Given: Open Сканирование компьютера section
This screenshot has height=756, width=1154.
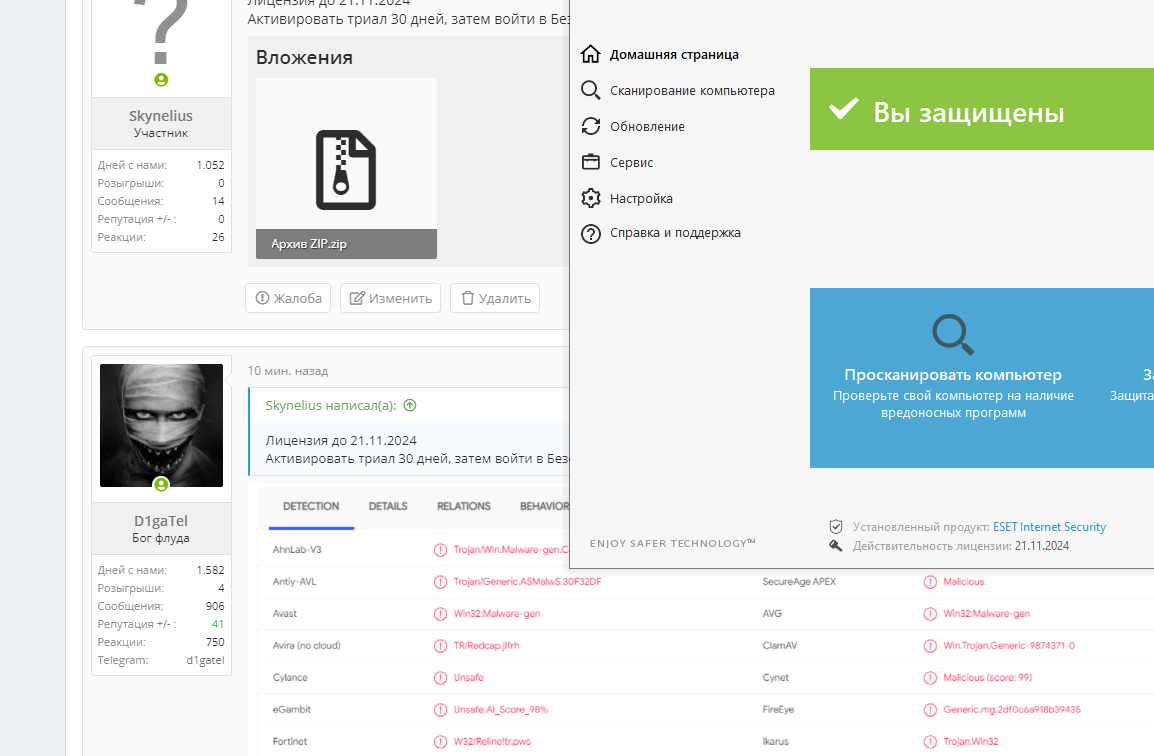Looking at the screenshot, I should (692, 91).
